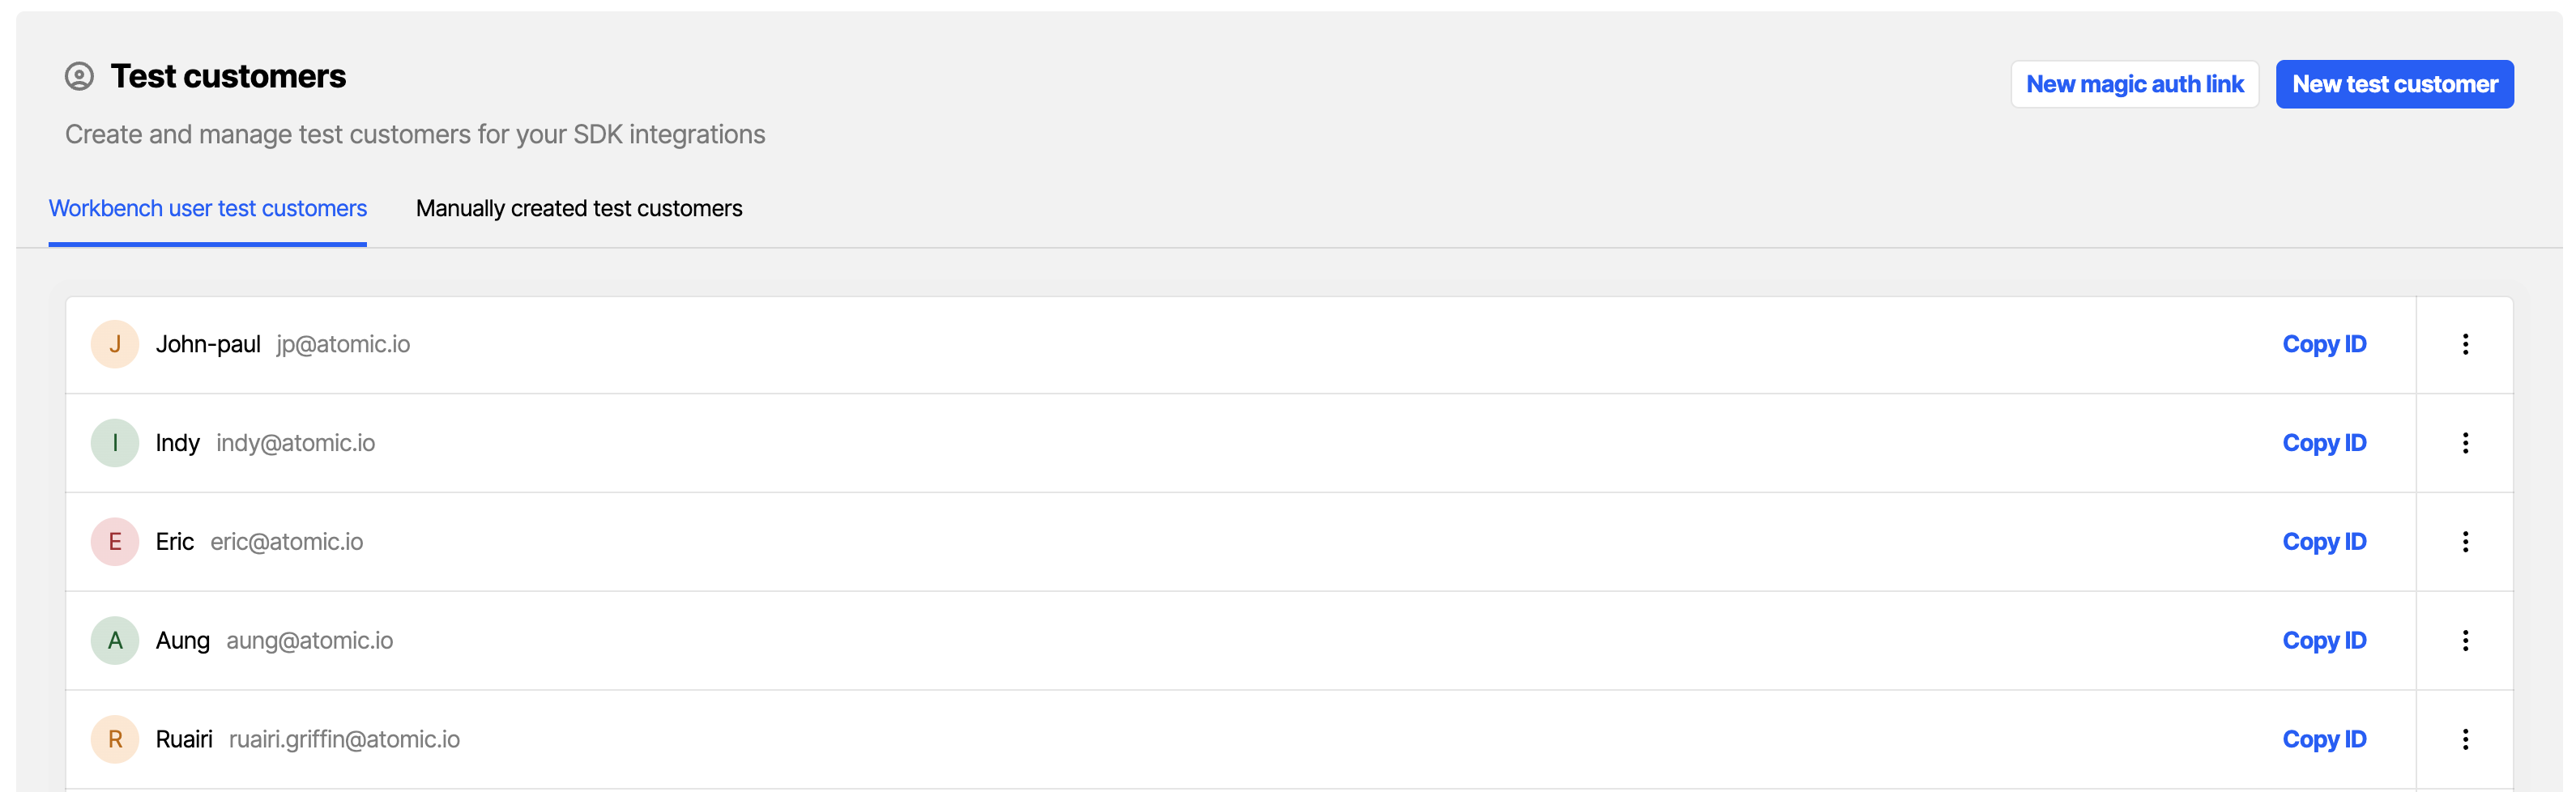Generate a New magic auth link
Image resolution: width=2576 pixels, height=792 pixels.
click(x=2135, y=84)
